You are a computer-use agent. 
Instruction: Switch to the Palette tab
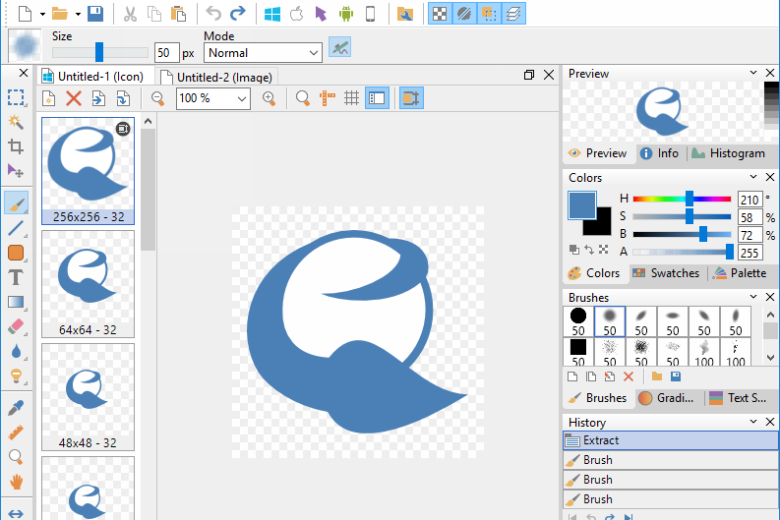tap(740, 273)
